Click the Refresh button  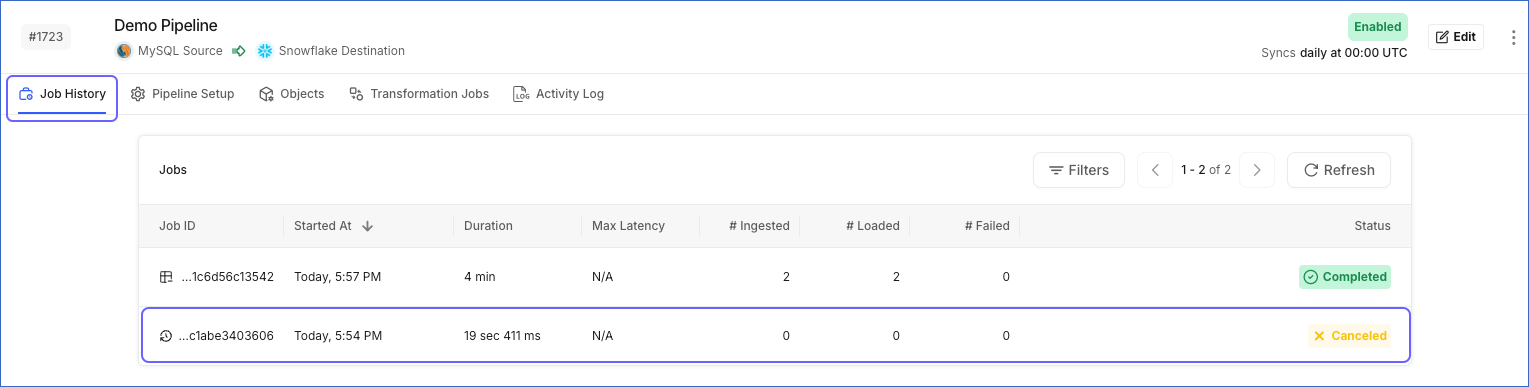[x=1339, y=170]
